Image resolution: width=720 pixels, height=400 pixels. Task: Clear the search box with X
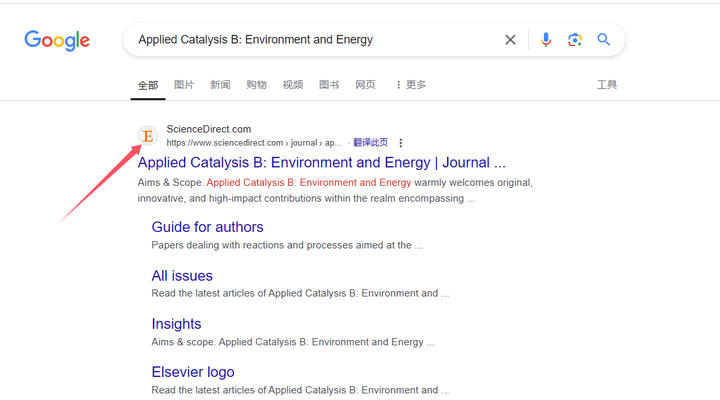(x=510, y=40)
